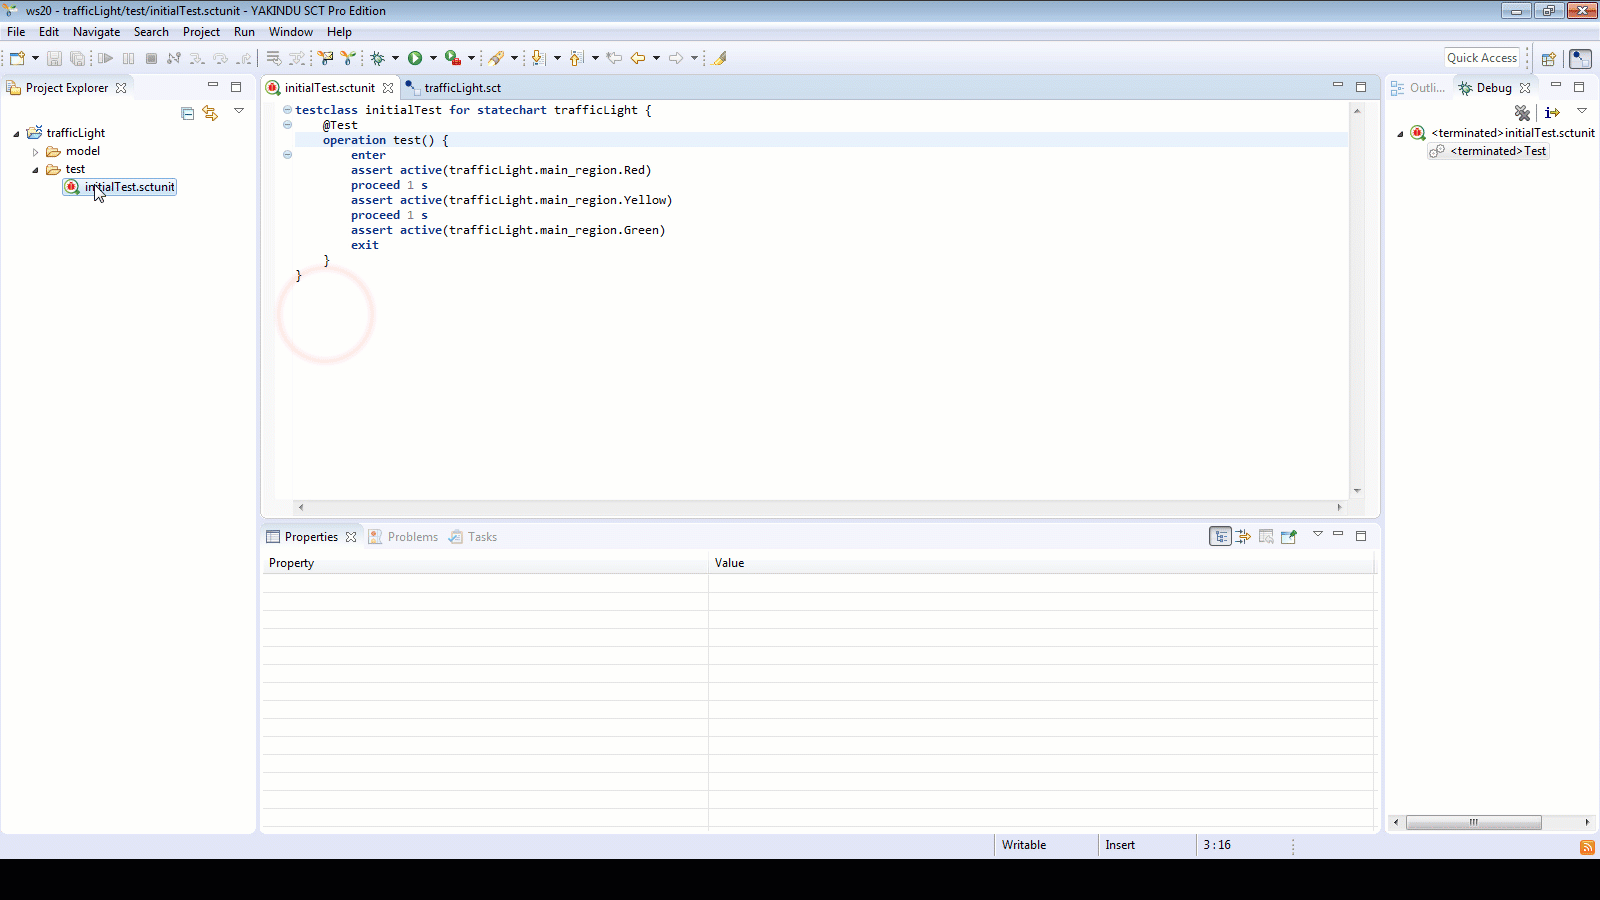Toggle Show Advanced Properties in Properties view
The width and height of the screenshot is (1600, 900).
click(x=1243, y=537)
